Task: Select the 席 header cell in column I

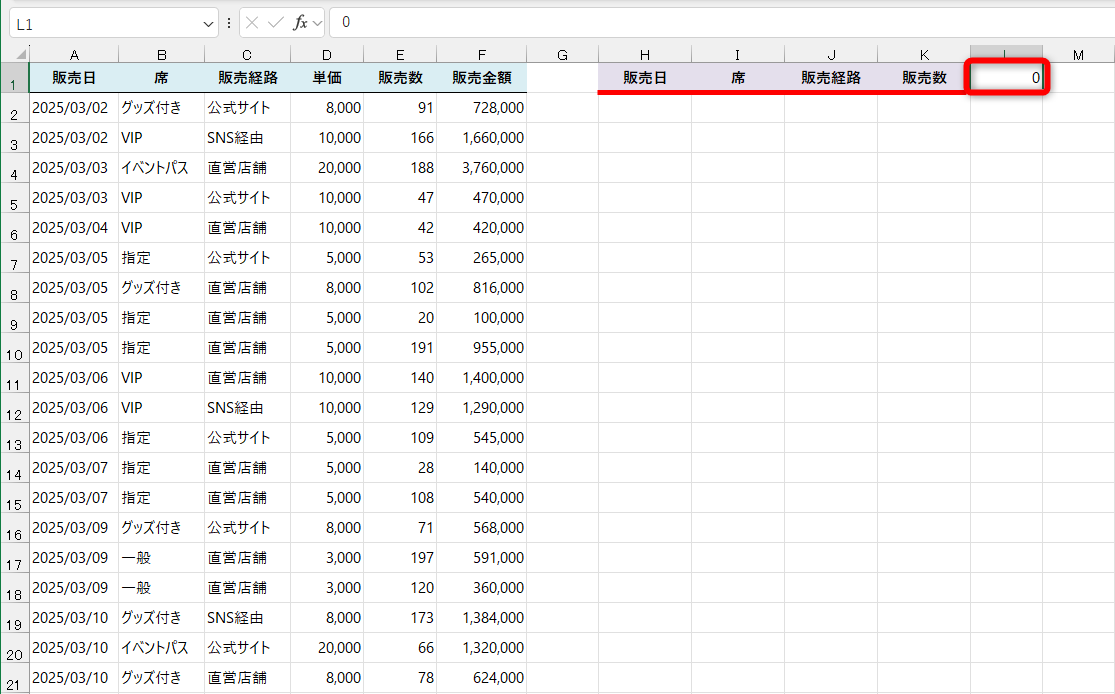Action: [x=737, y=76]
